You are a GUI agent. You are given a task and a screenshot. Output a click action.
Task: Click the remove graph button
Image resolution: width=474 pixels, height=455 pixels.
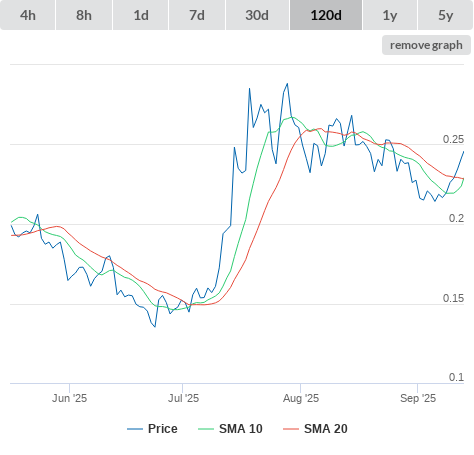(426, 45)
